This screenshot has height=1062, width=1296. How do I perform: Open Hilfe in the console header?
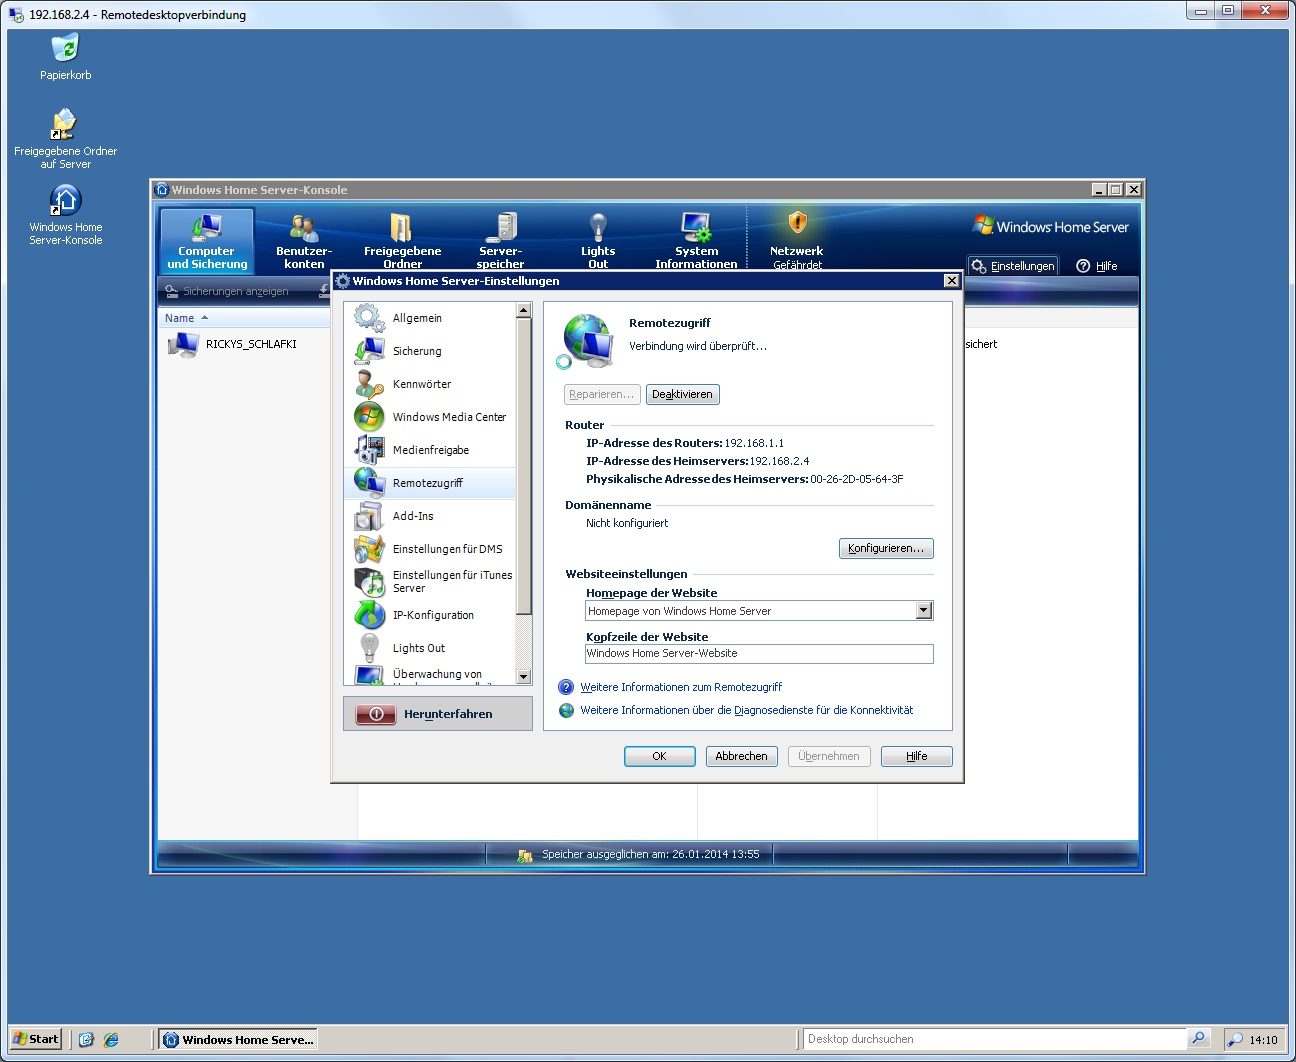pyautogui.click(x=1097, y=266)
